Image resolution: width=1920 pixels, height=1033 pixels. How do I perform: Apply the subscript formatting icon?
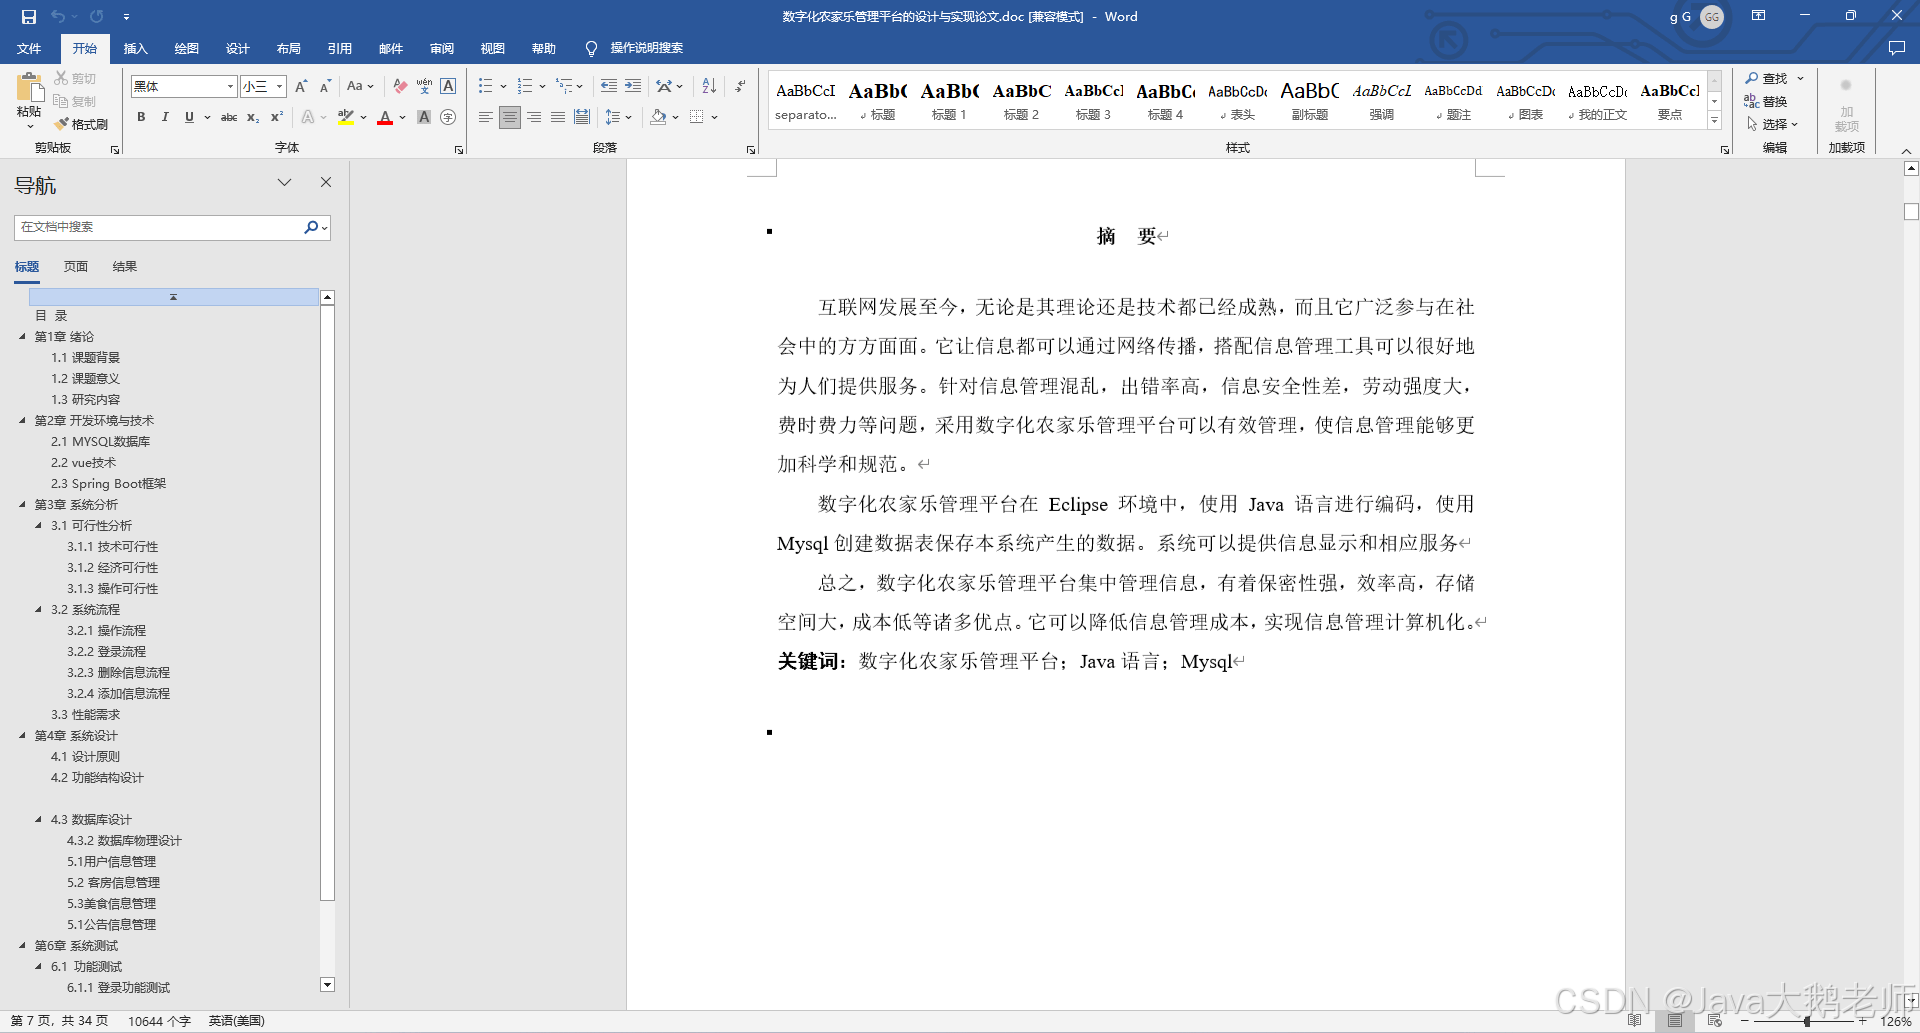253,118
